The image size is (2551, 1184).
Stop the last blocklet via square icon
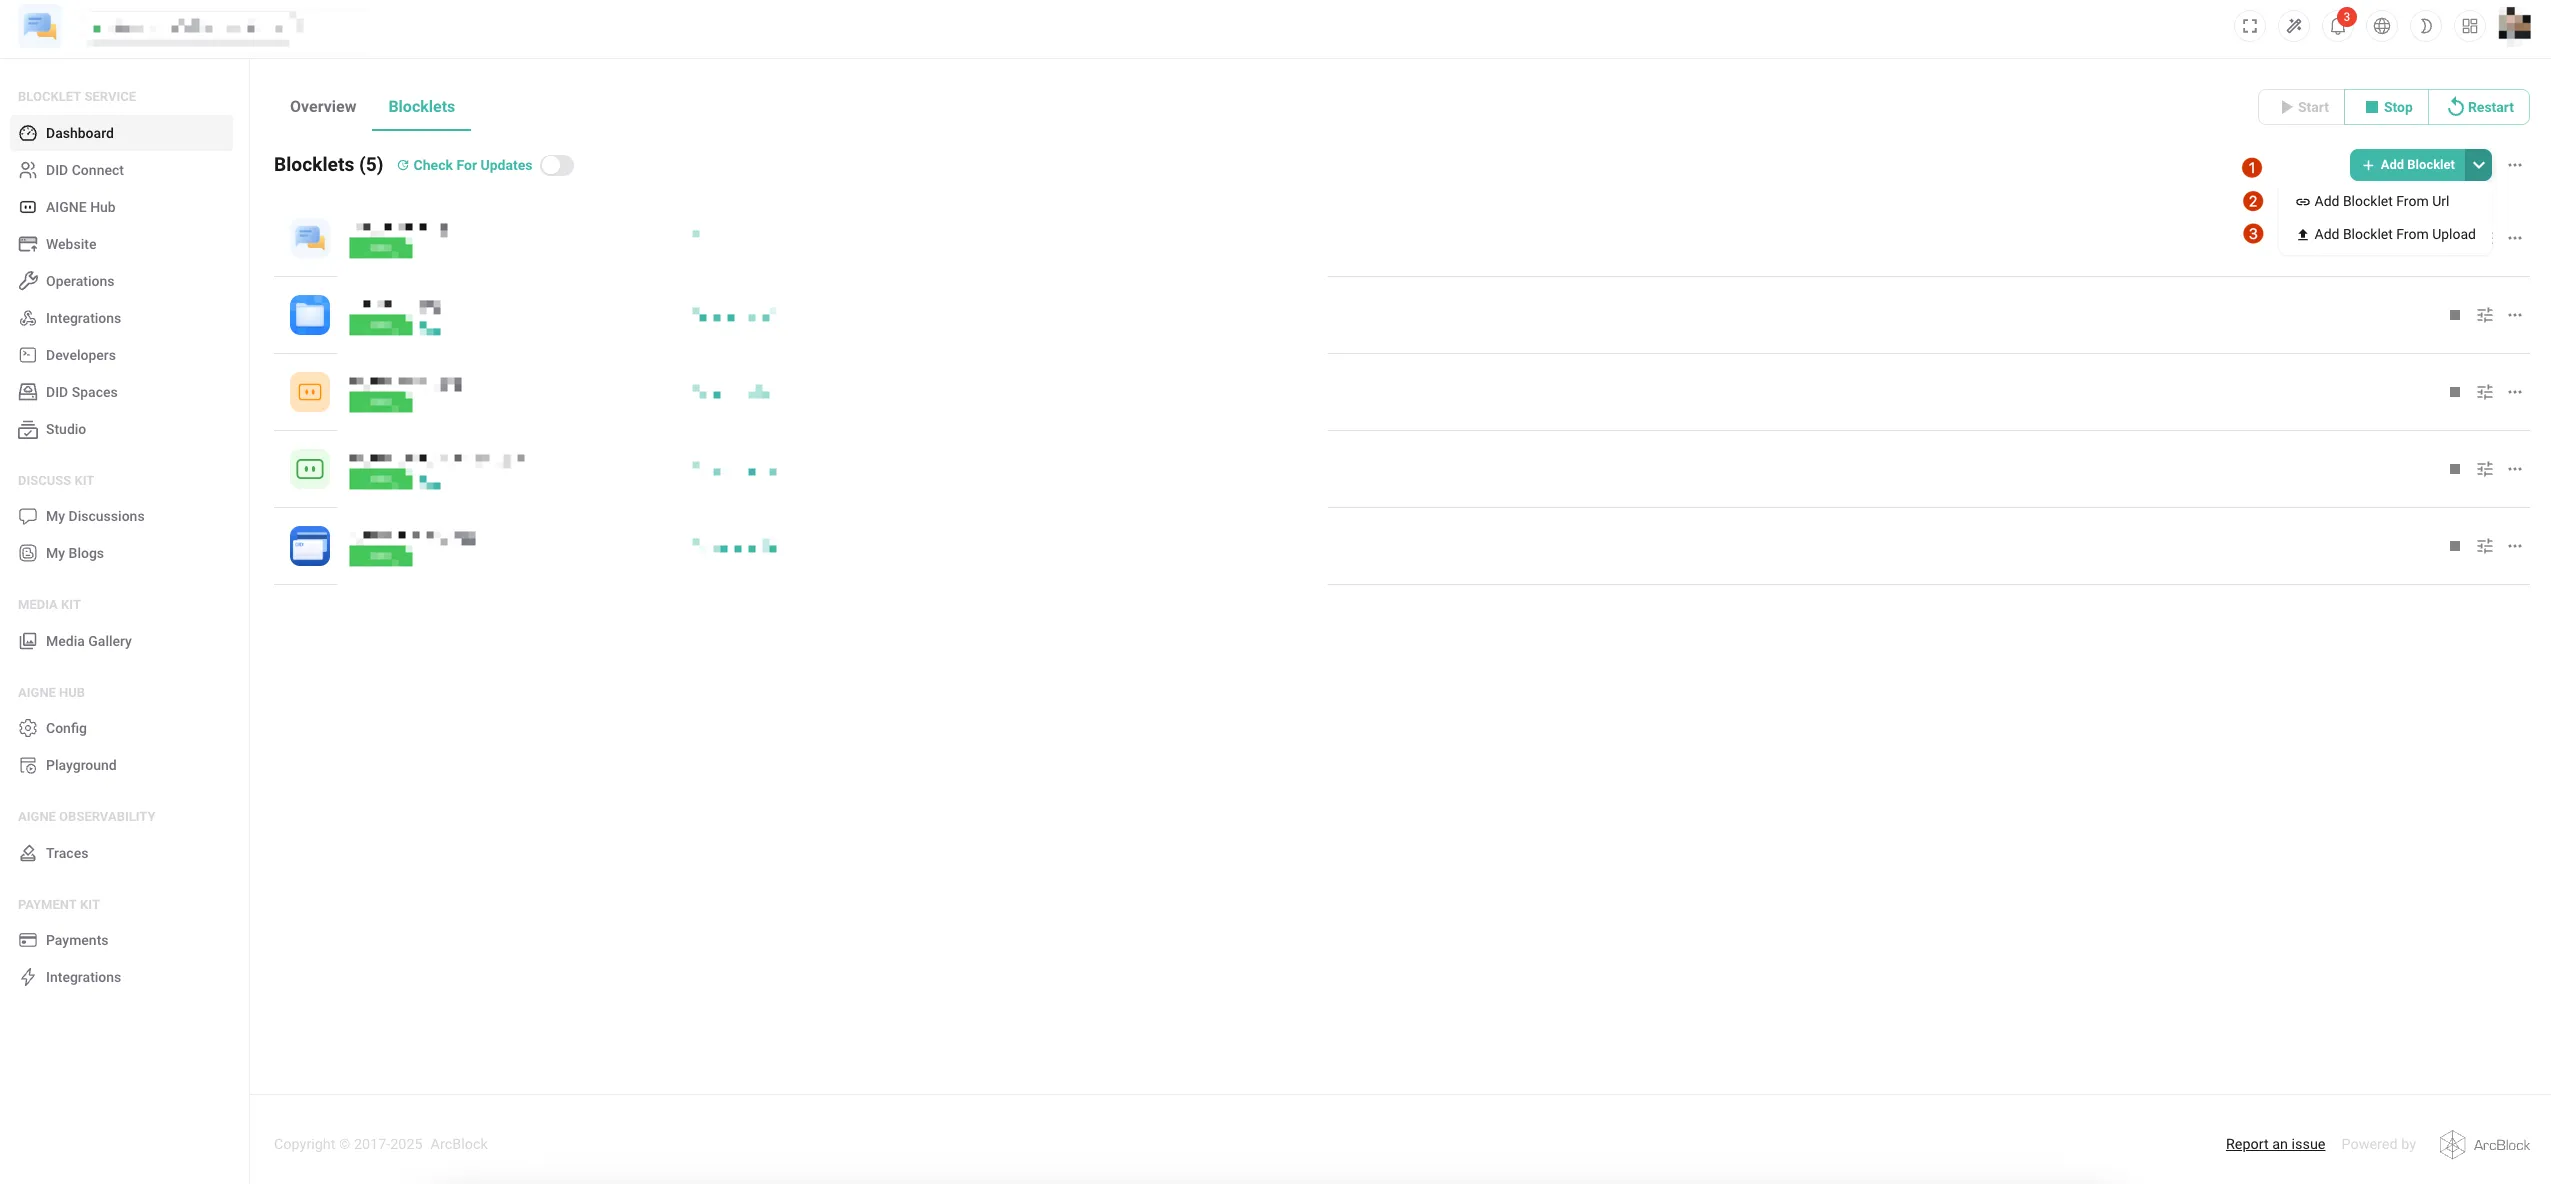click(2454, 546)
